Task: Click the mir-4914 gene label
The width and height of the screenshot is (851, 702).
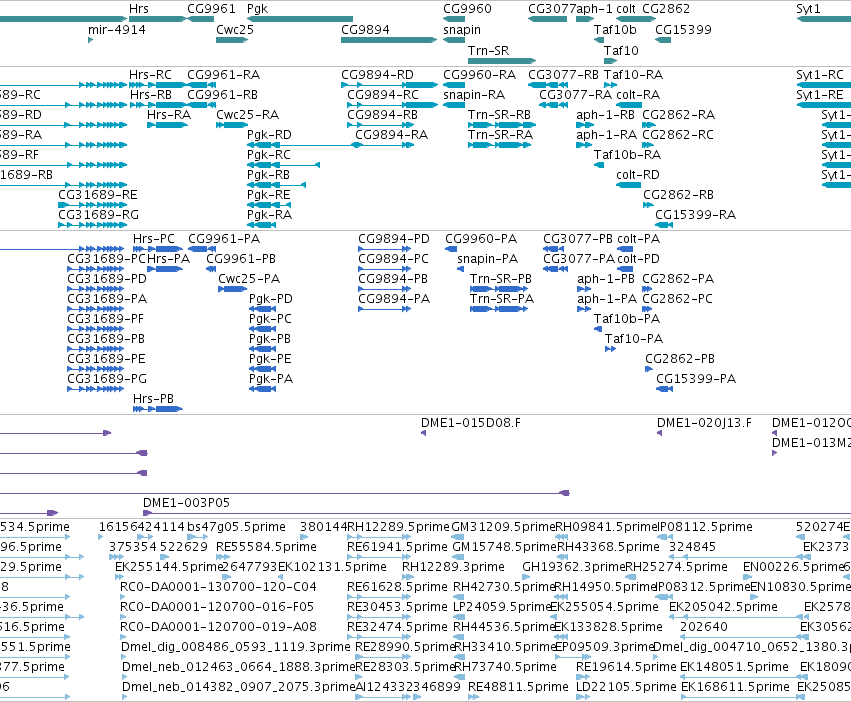Action: pyautogui.click(x=117, y=30)
